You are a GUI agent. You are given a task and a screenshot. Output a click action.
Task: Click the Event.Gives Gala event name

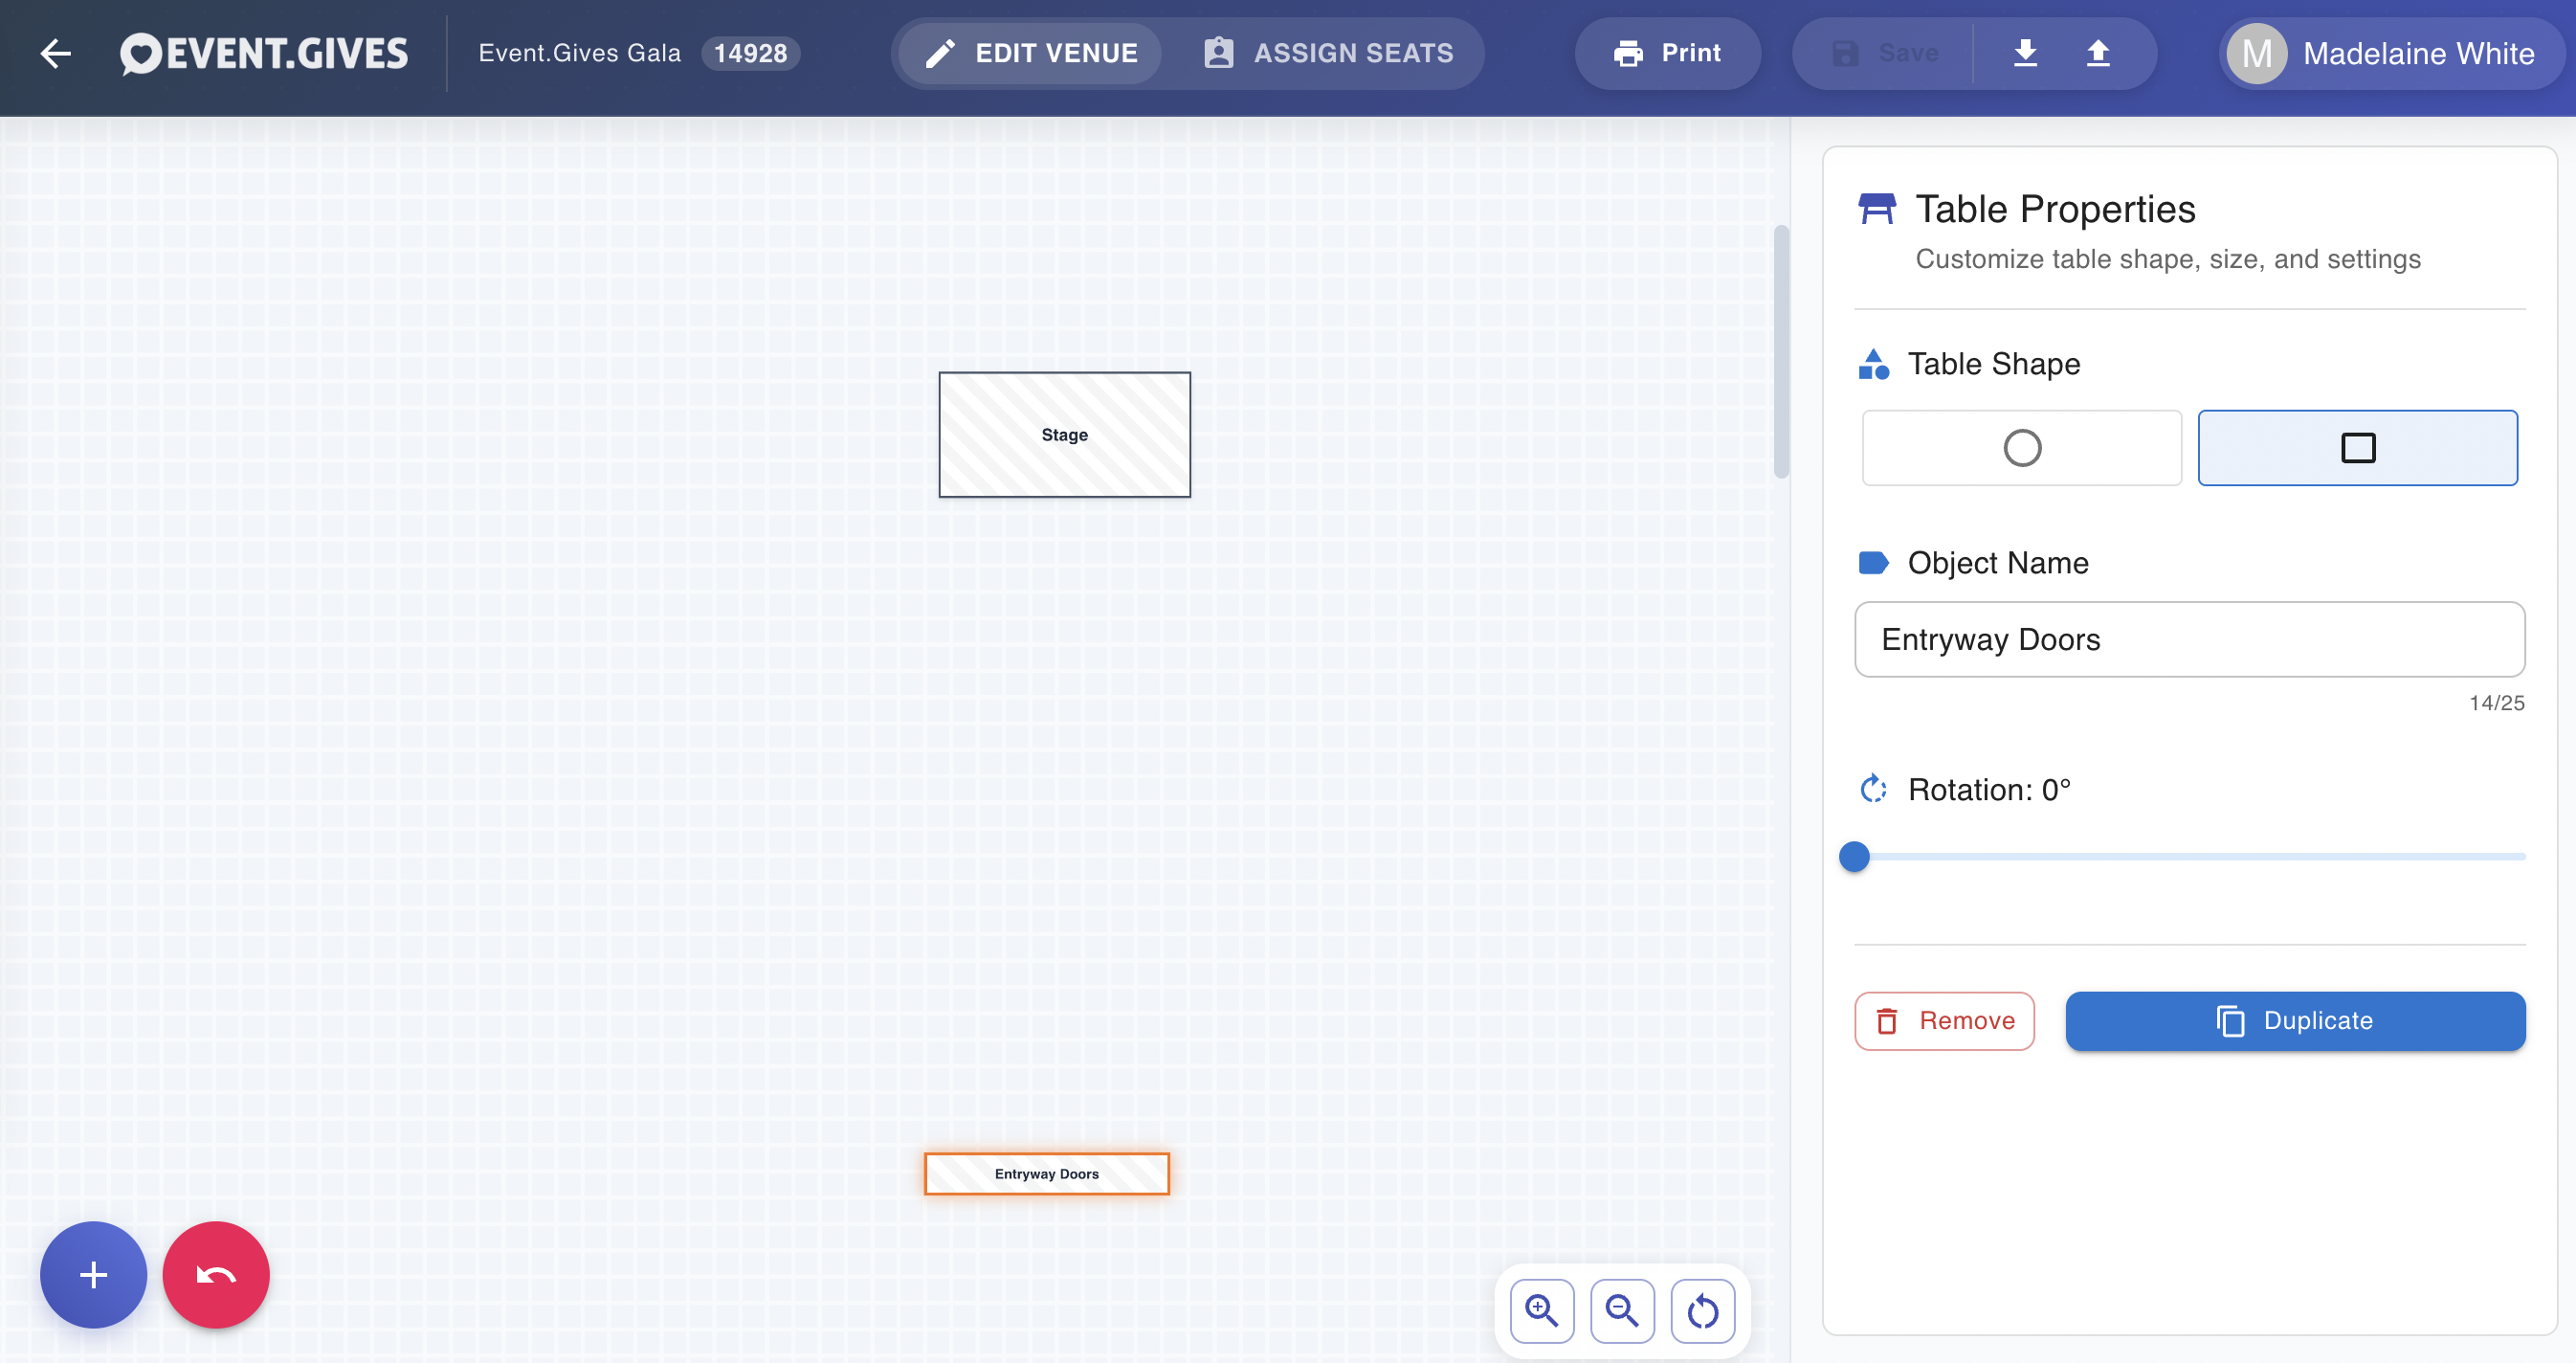click(579, 53)
